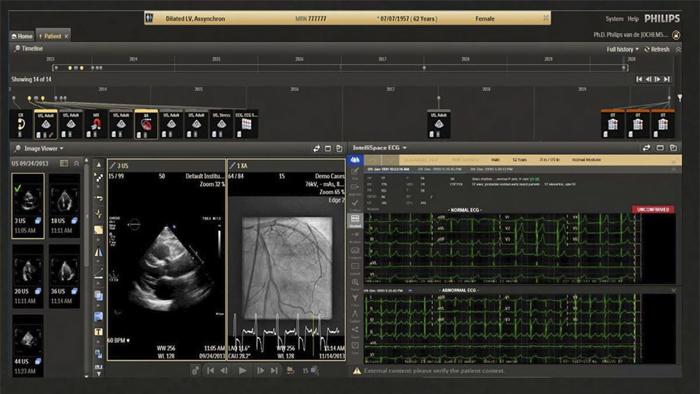Click the ECG checkmark confirm icon

(355, 203)
